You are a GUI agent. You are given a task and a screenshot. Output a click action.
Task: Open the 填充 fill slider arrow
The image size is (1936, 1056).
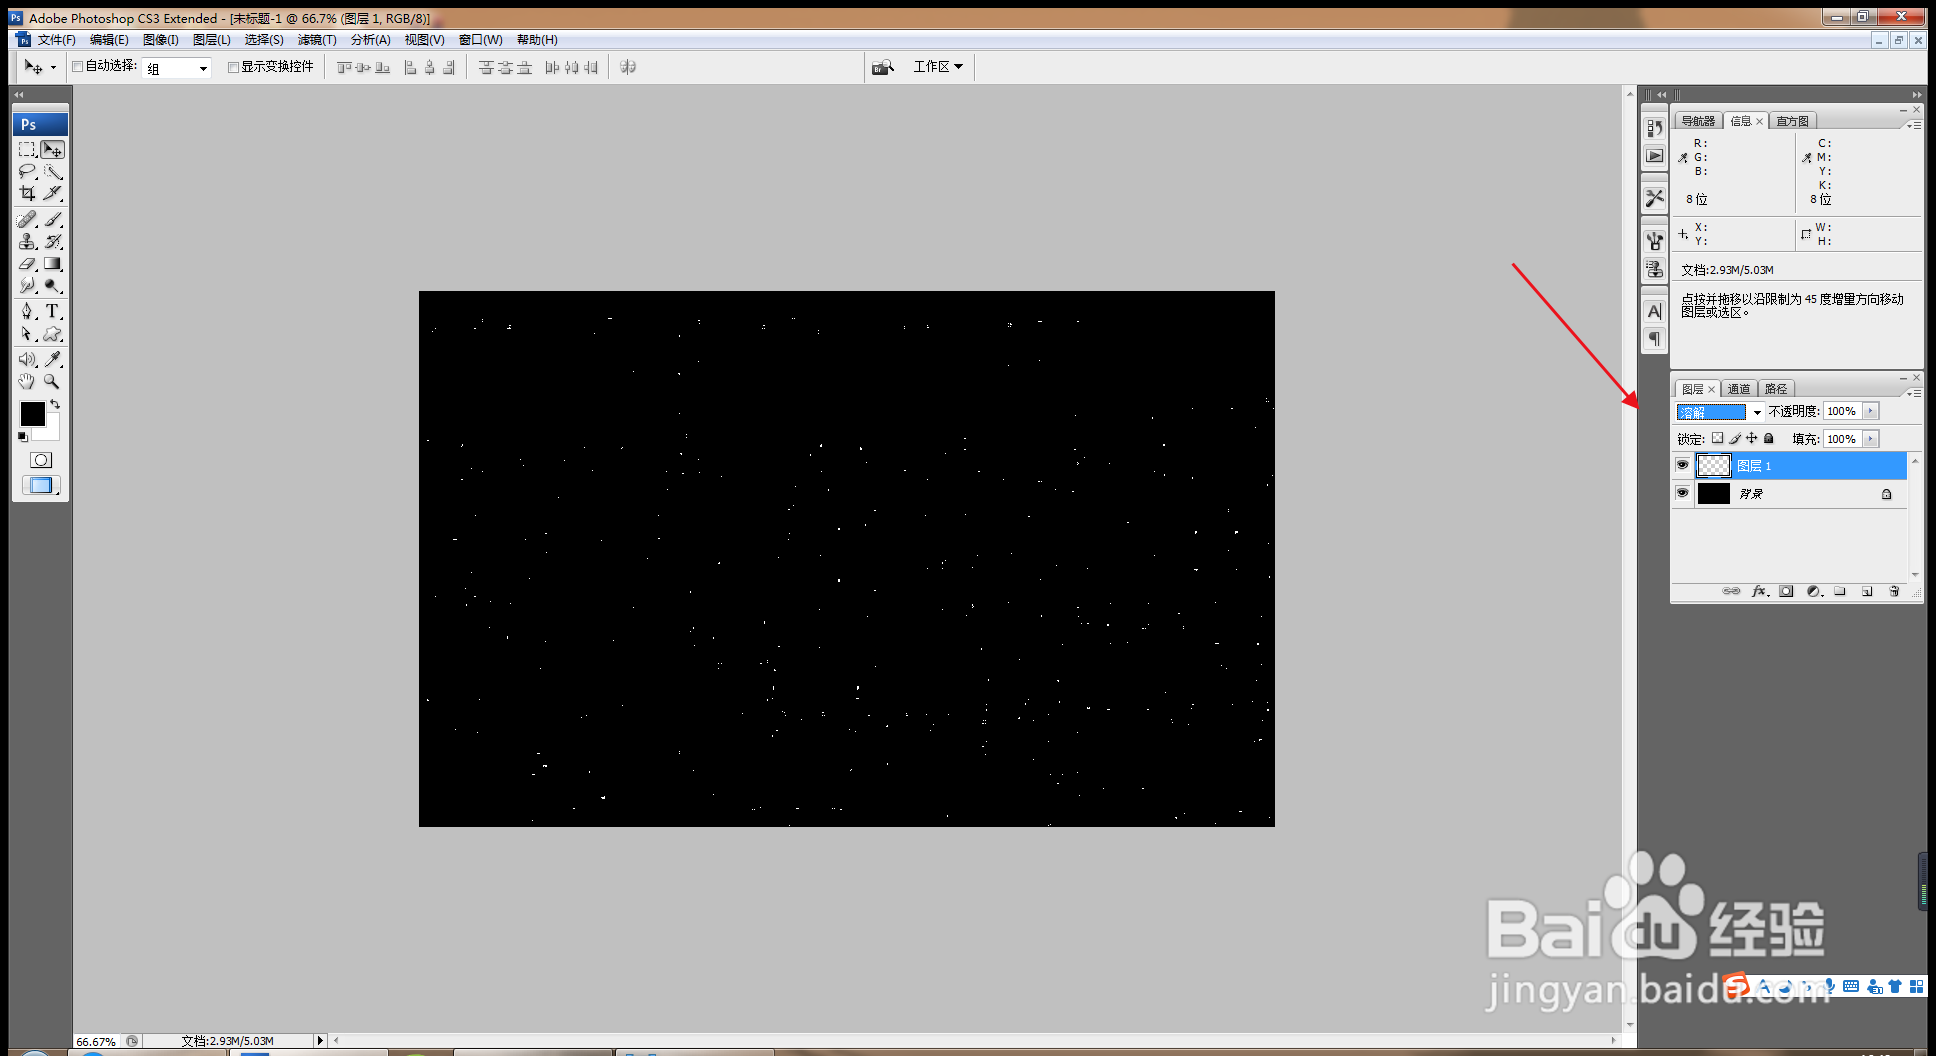(1870, 439)
